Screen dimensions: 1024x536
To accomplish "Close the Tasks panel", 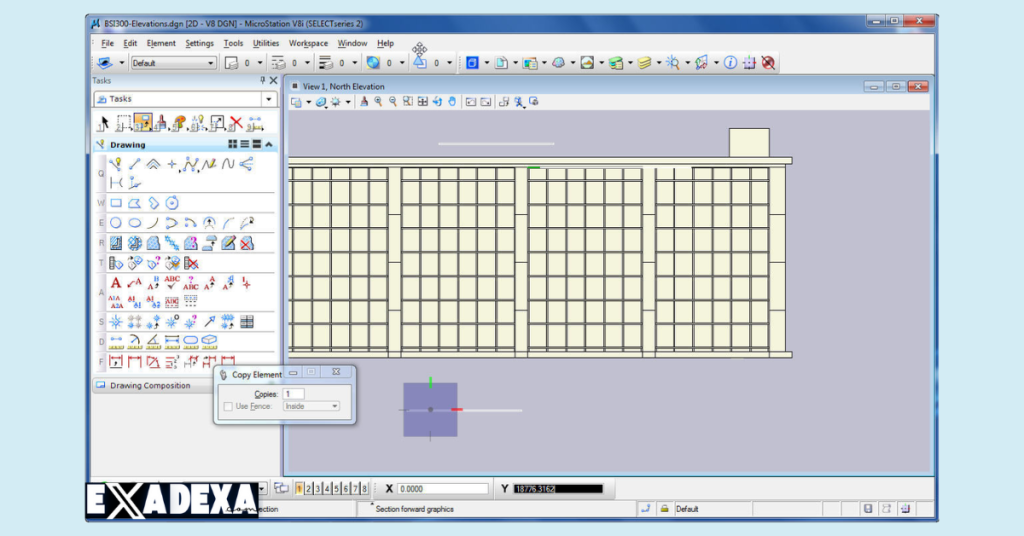I will click(274, 80).
